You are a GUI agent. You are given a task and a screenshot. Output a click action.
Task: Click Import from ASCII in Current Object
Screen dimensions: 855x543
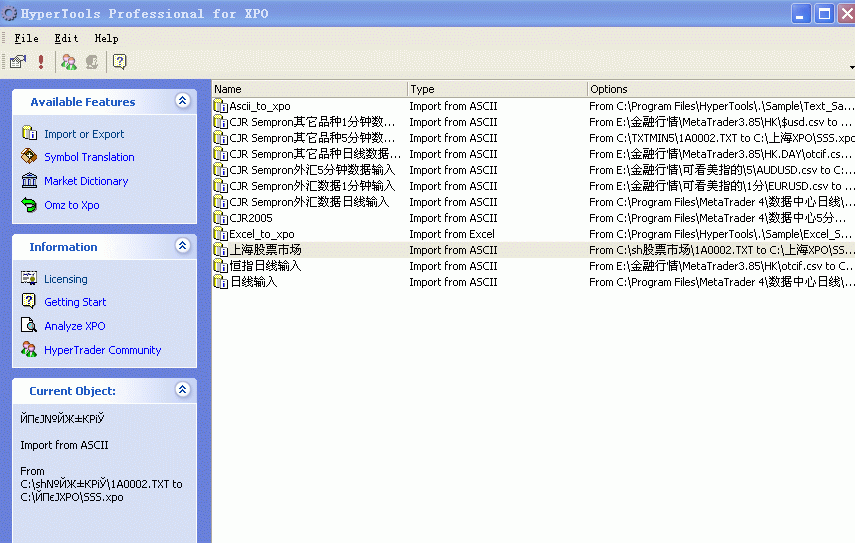tap(64, 445)
